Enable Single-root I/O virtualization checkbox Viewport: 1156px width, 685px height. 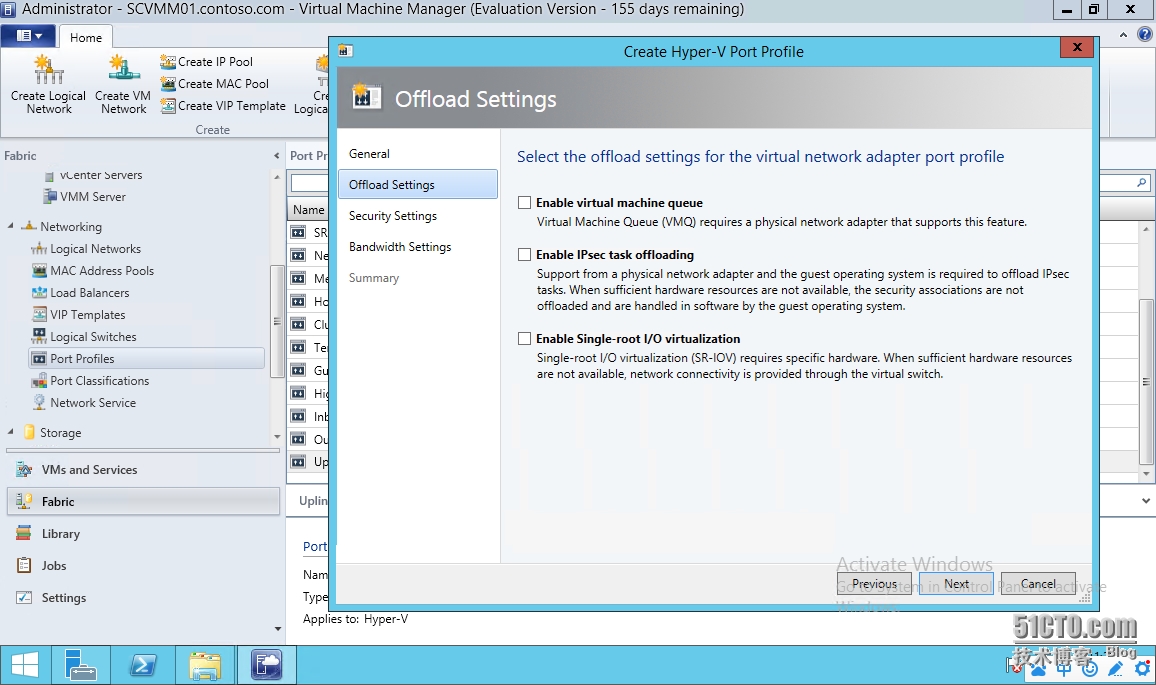524,338
